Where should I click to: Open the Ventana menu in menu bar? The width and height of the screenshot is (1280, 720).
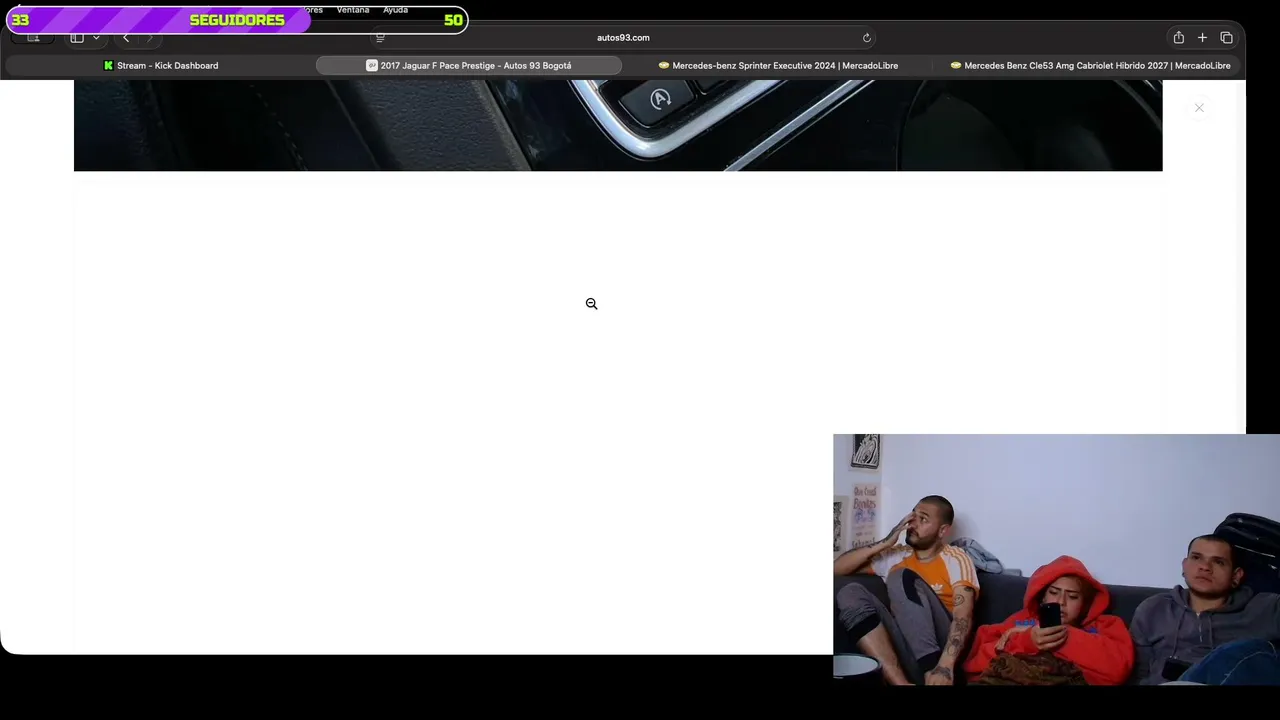coord(353,10)
